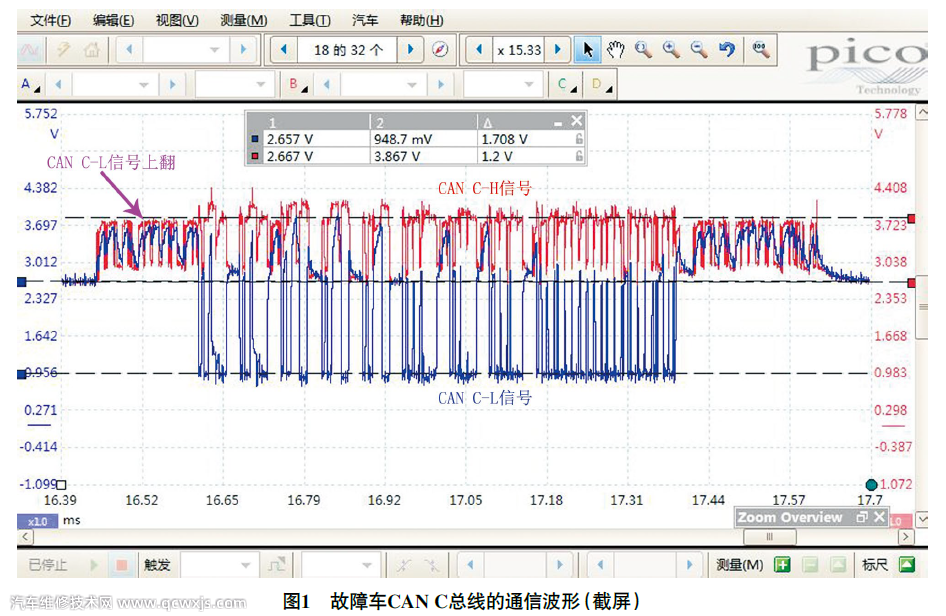
Task: Click the green ruler legend icon
Action: click(906, 565)
